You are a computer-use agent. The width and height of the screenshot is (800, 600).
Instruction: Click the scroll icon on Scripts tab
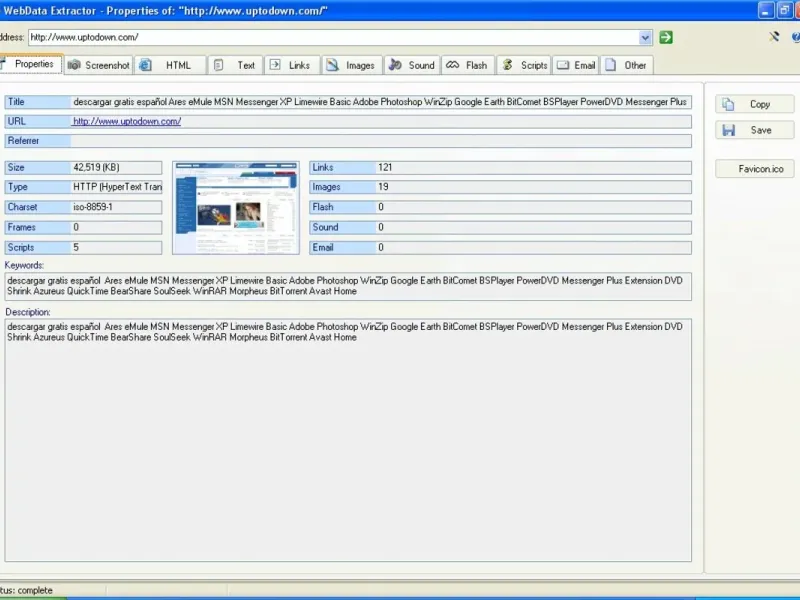point(507,65)
